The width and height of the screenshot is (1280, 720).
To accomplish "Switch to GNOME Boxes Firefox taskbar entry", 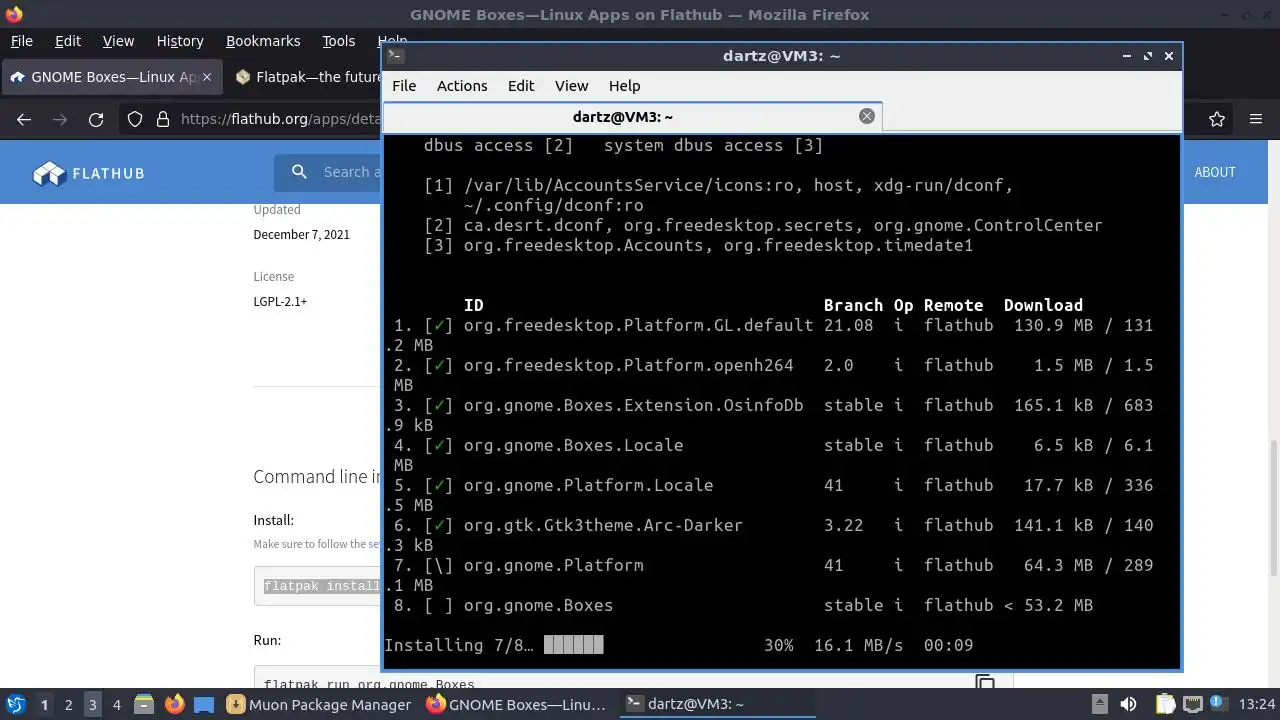I will tap(518, 704).
